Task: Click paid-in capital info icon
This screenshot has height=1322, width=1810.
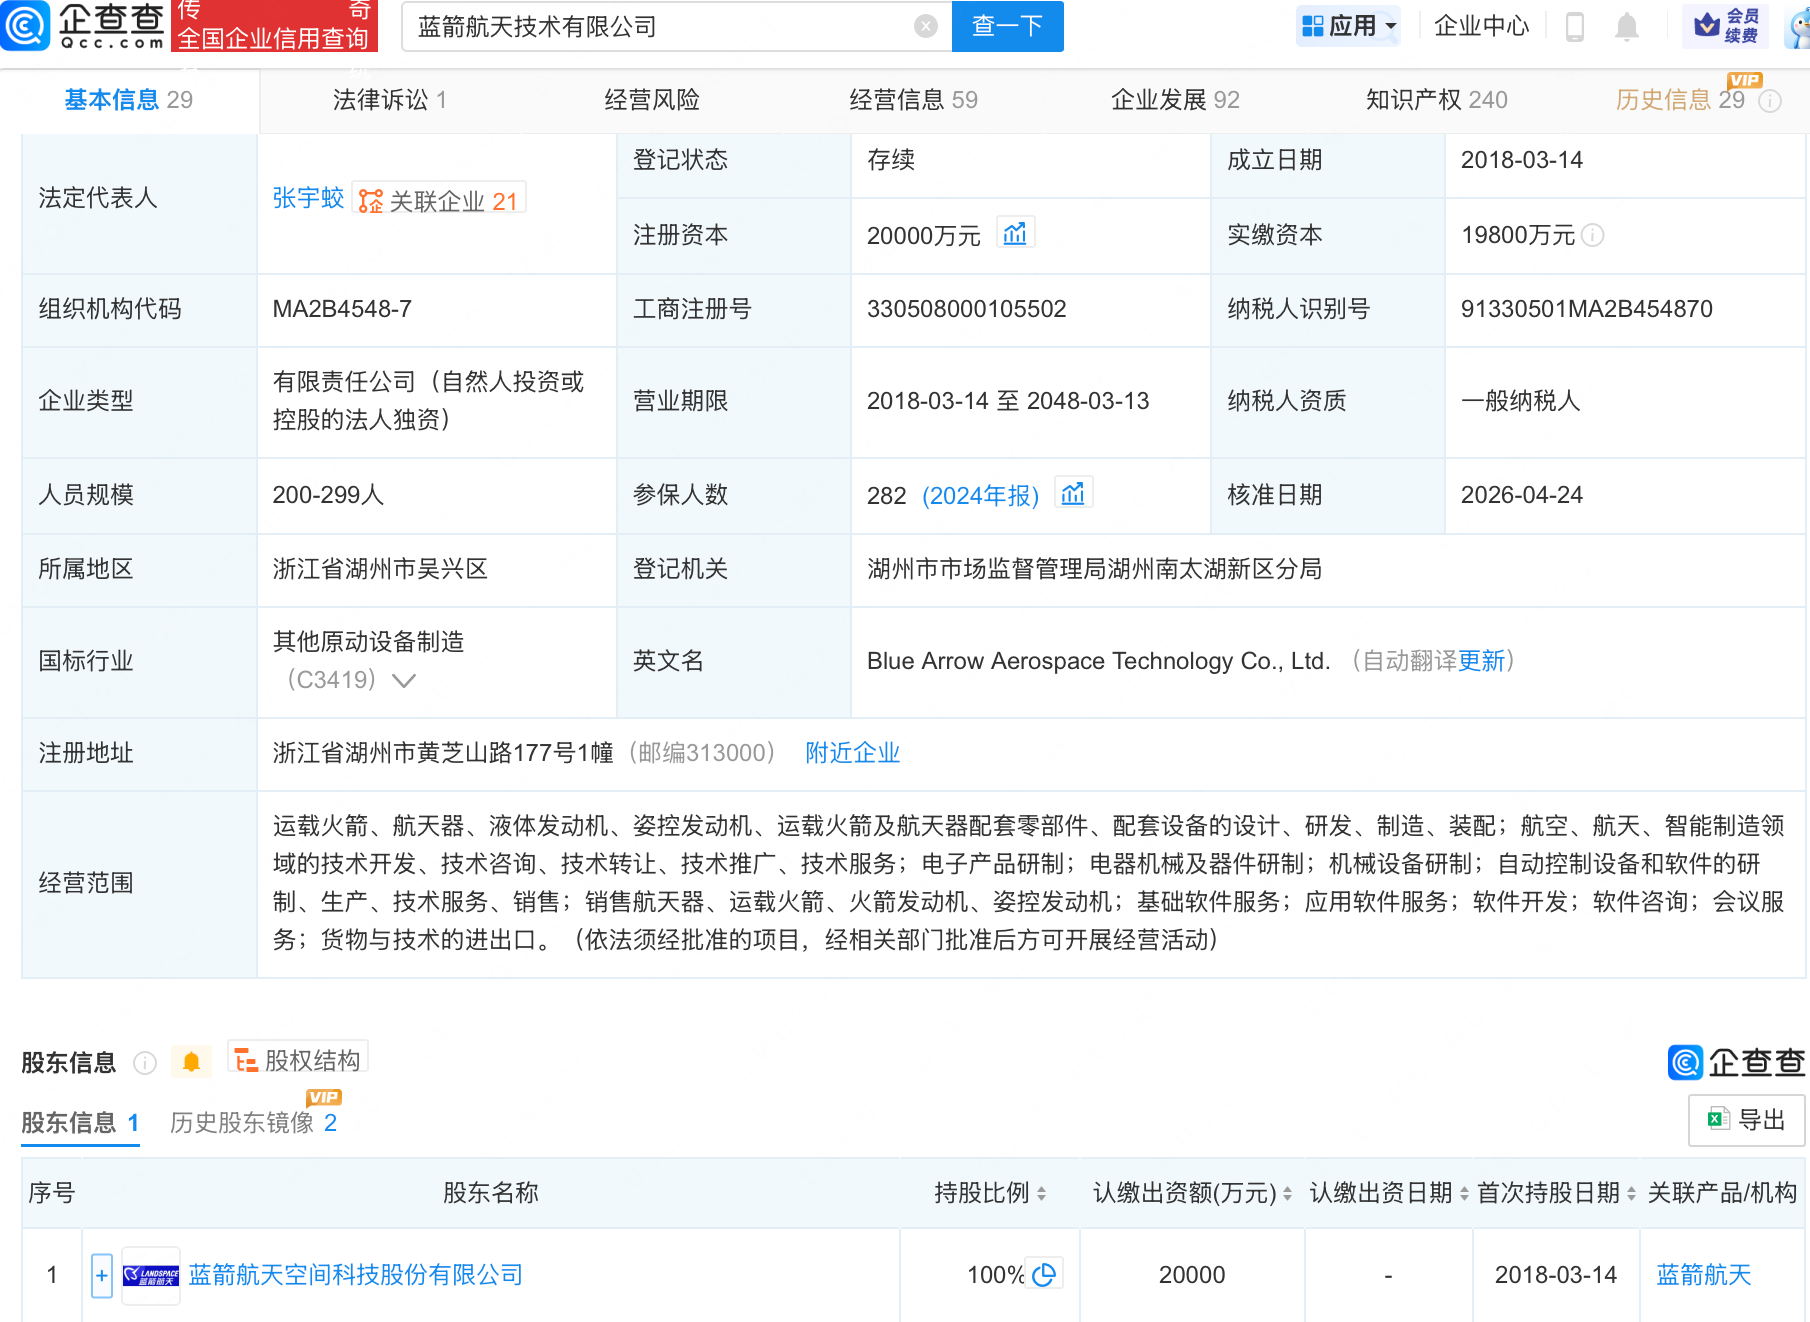Action: pos(1593,235)
